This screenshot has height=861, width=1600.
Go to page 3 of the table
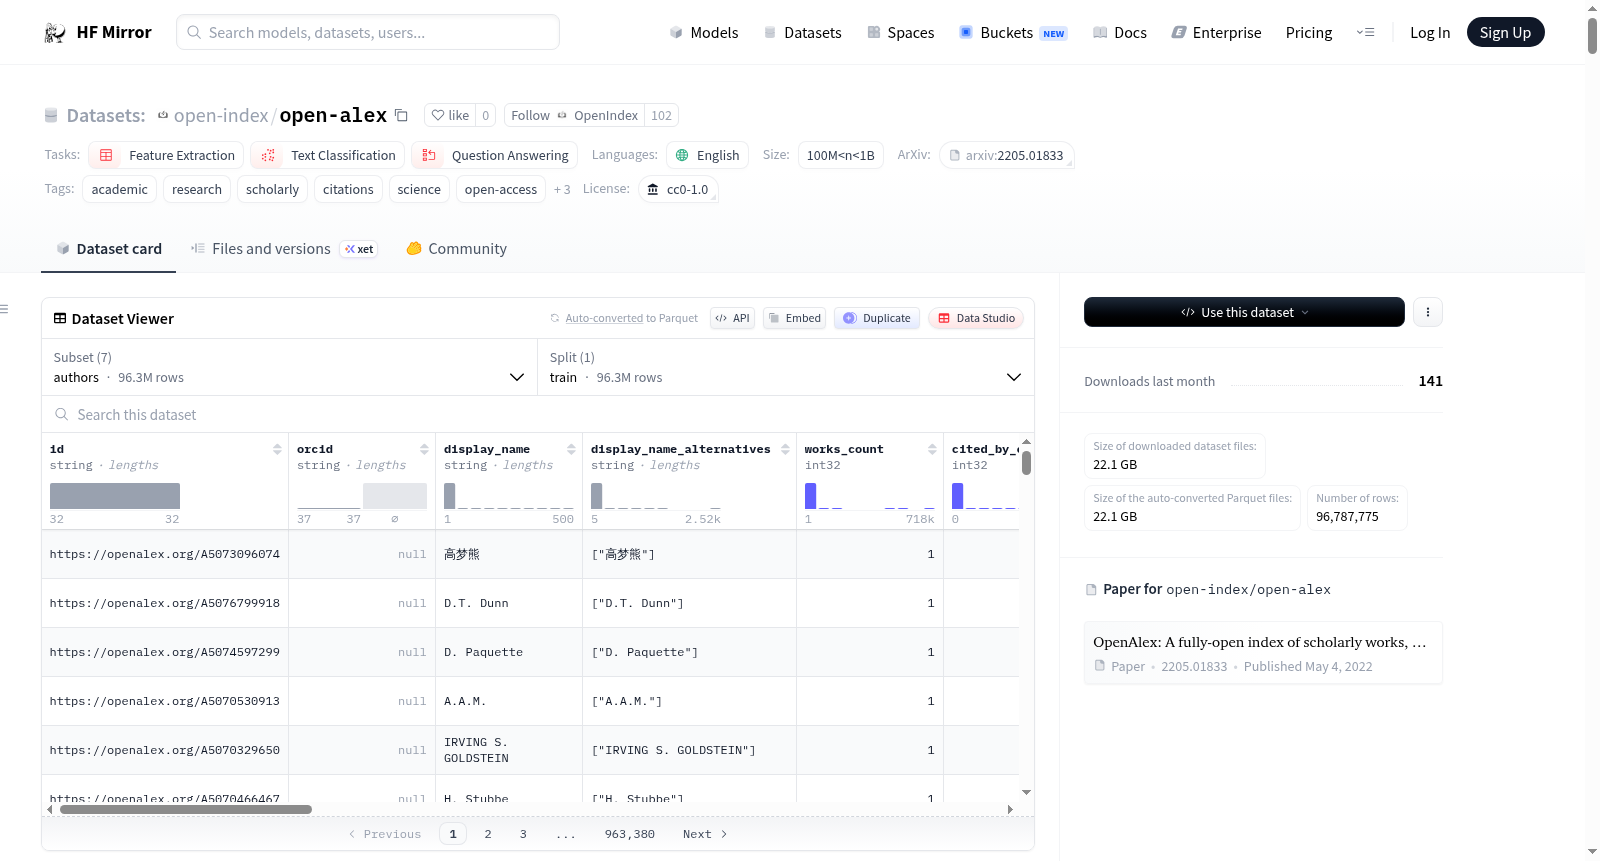(x=523, y=834)
